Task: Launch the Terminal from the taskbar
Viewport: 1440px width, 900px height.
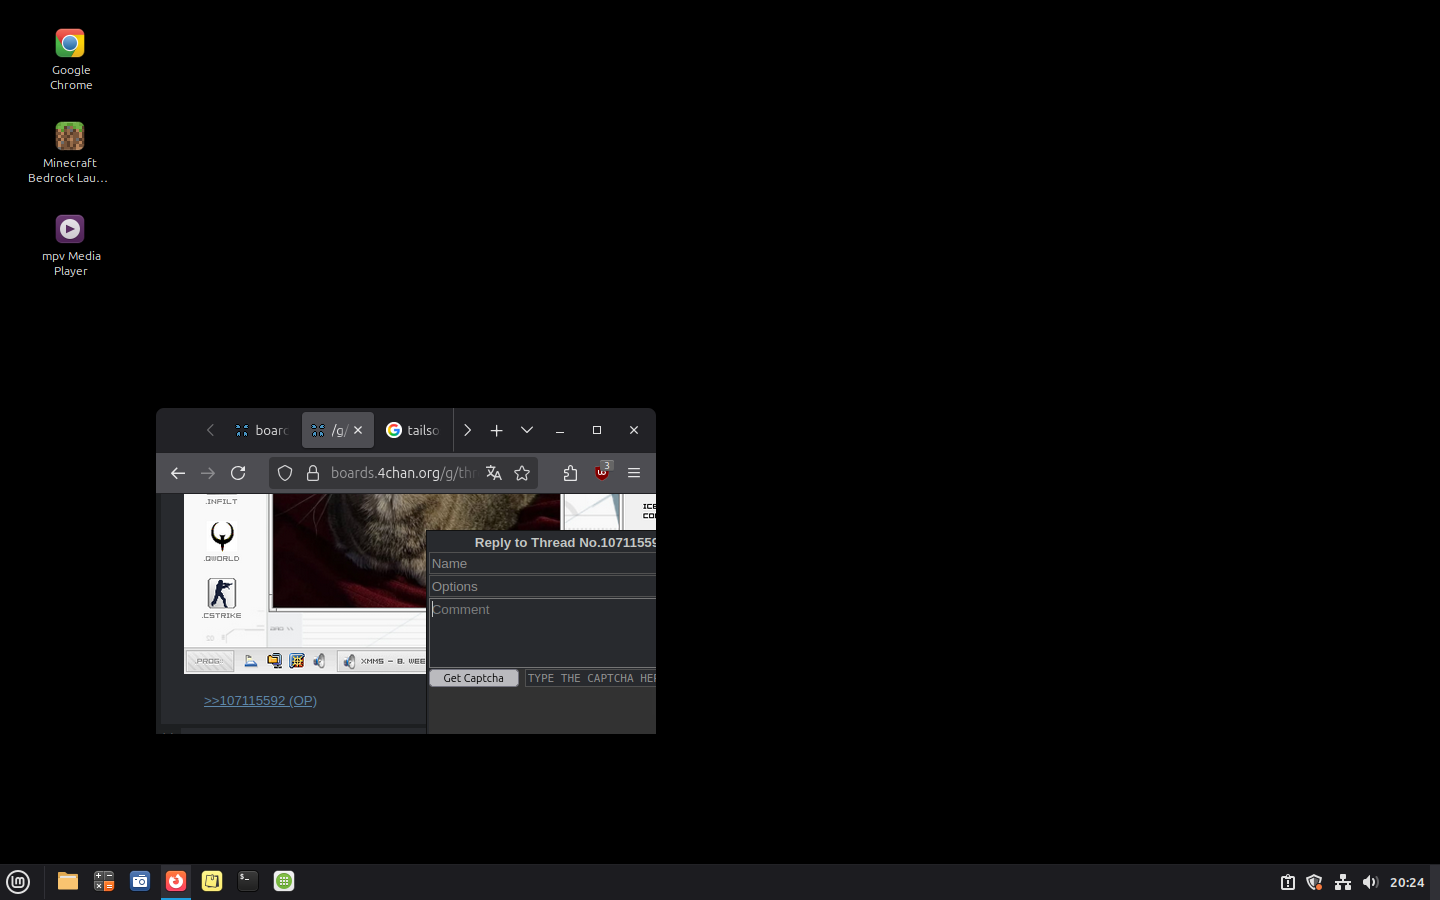Action: pyautogui.click(x=248, y=881)
